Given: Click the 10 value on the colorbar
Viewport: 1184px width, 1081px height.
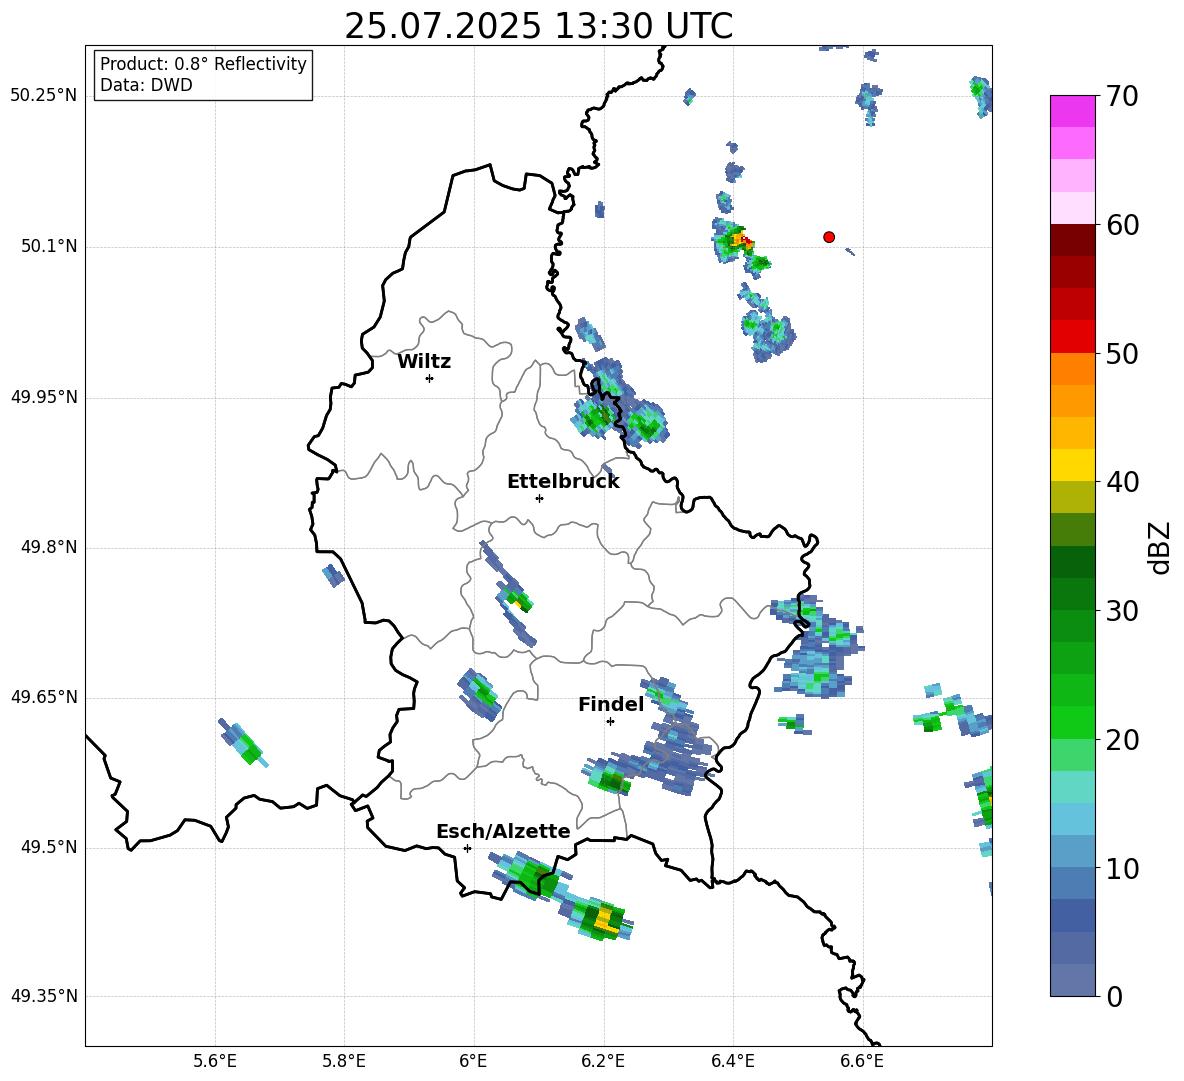Looking at the screenshot, I should point(1122,868).
